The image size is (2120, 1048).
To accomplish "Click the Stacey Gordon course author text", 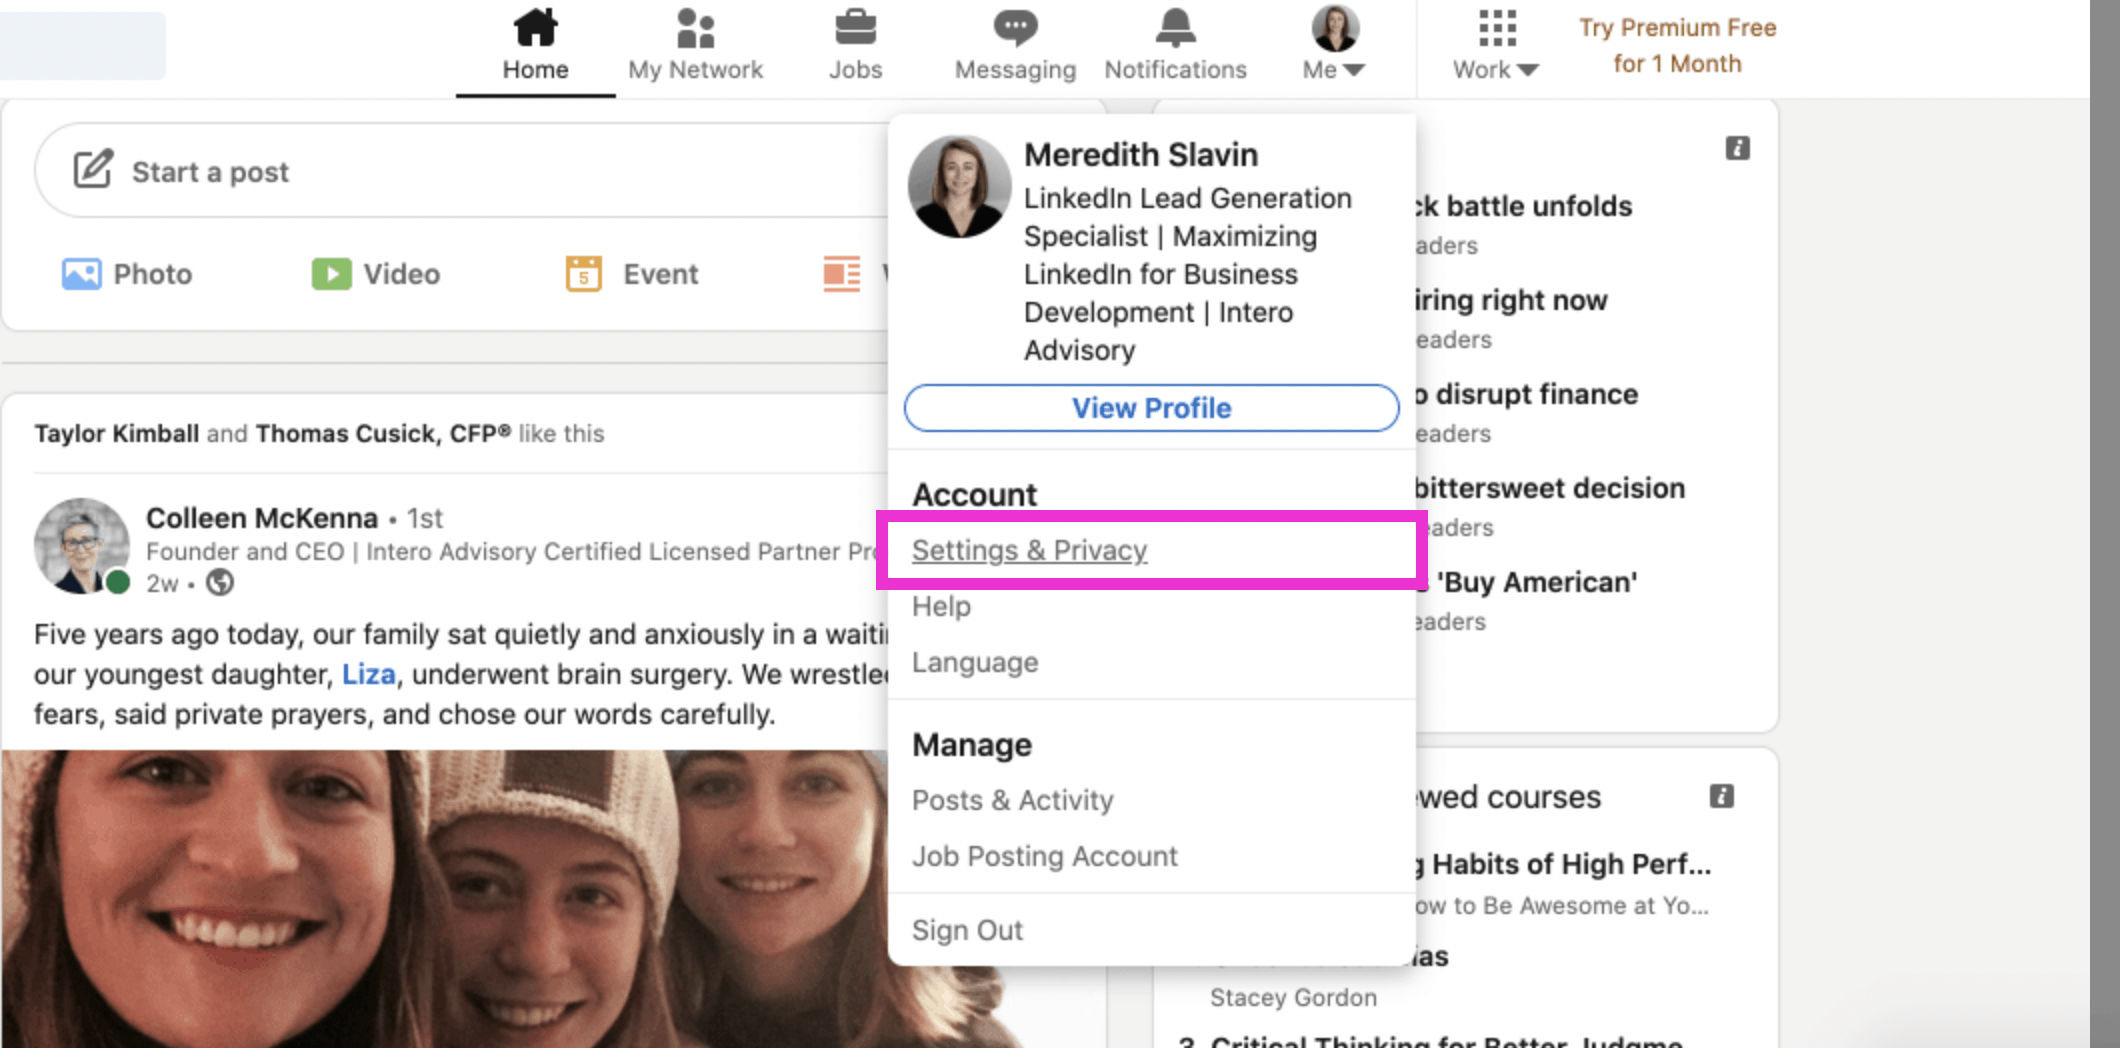I will coord(1293,997).
